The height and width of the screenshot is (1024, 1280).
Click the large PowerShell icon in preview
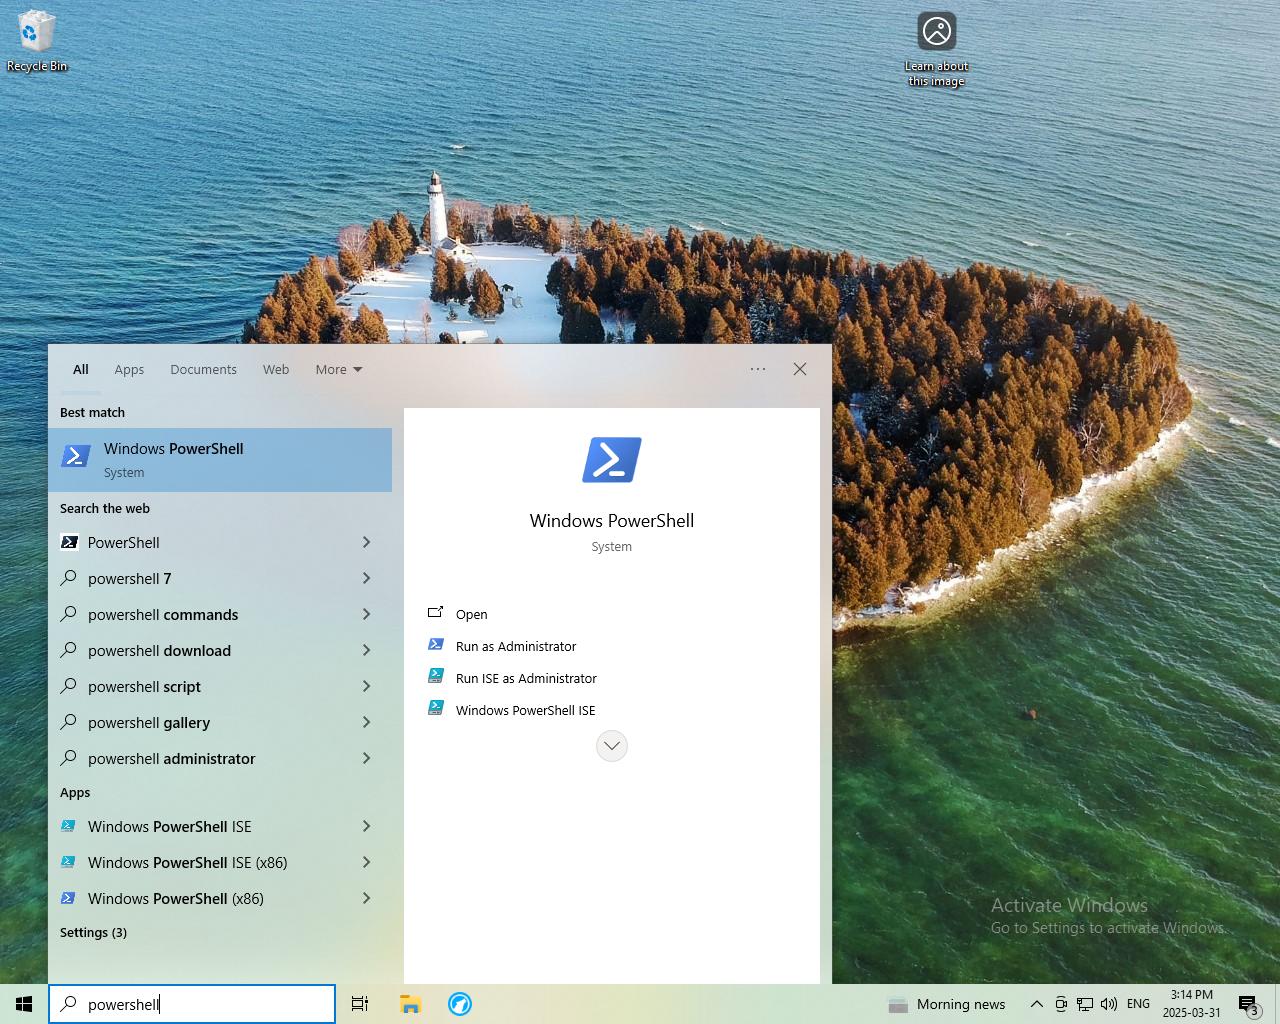pos(612,460)
